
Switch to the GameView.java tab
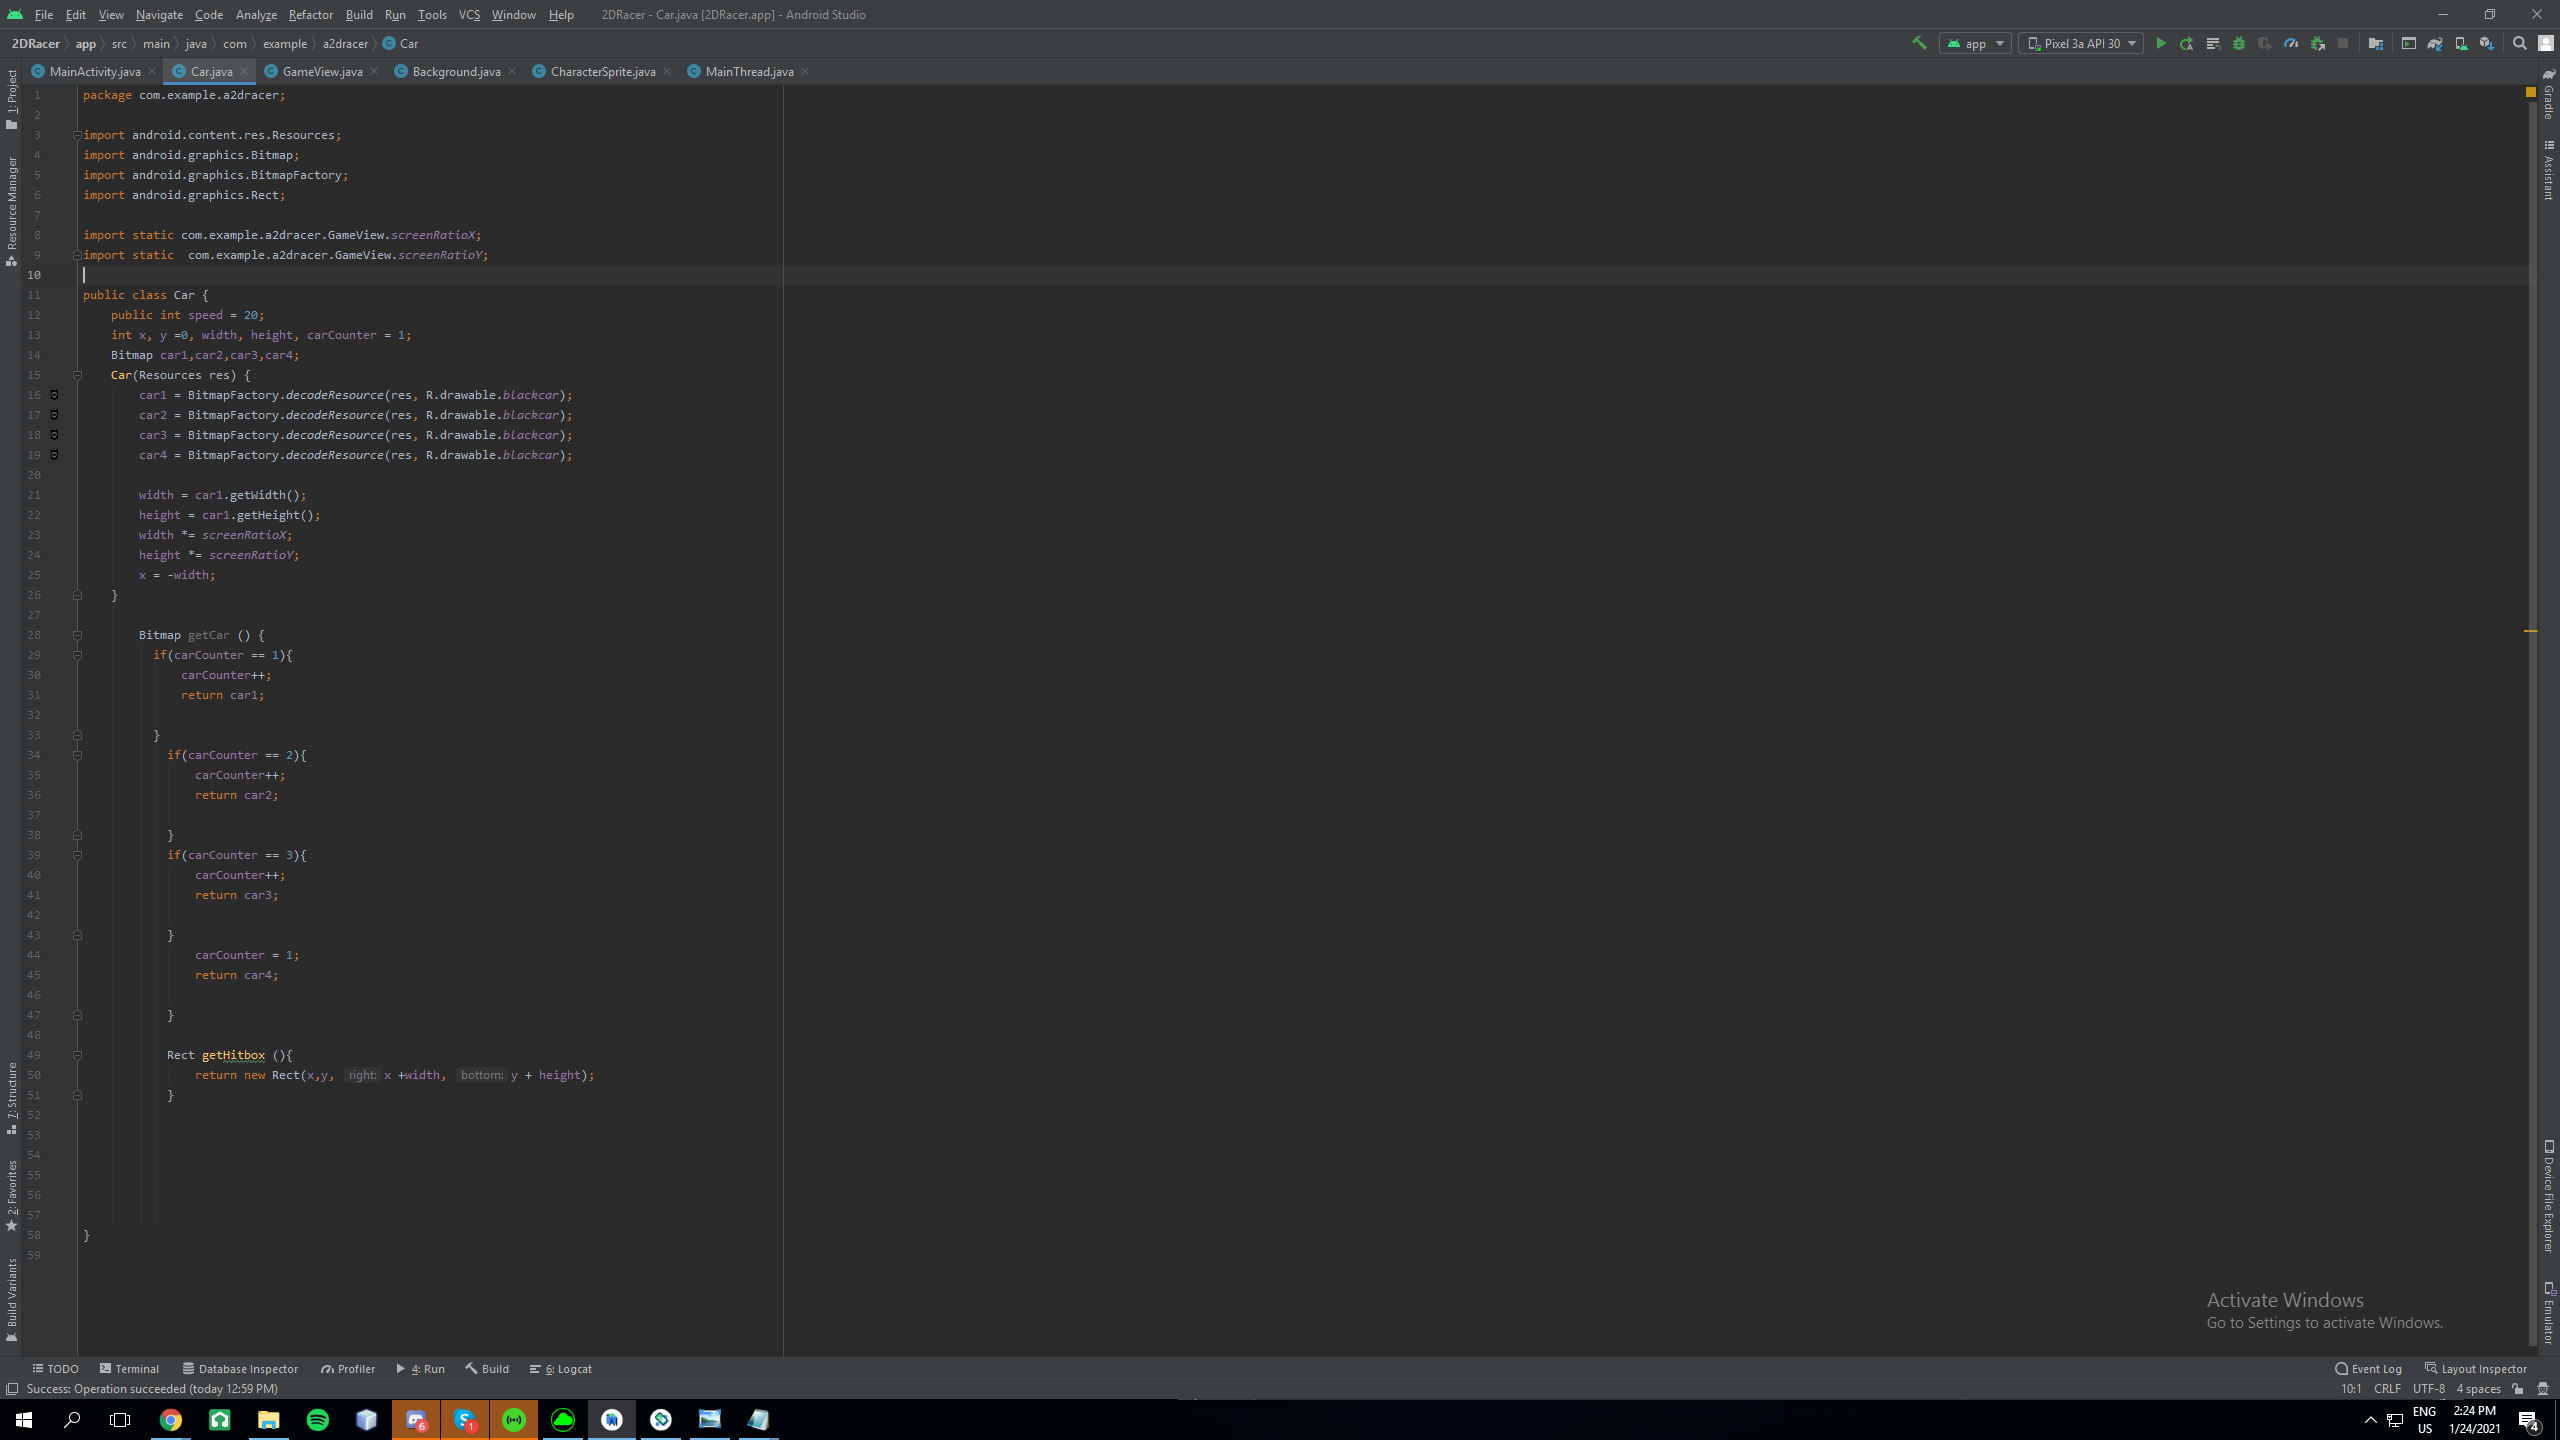pyautogui.click(x=322, y=71)
